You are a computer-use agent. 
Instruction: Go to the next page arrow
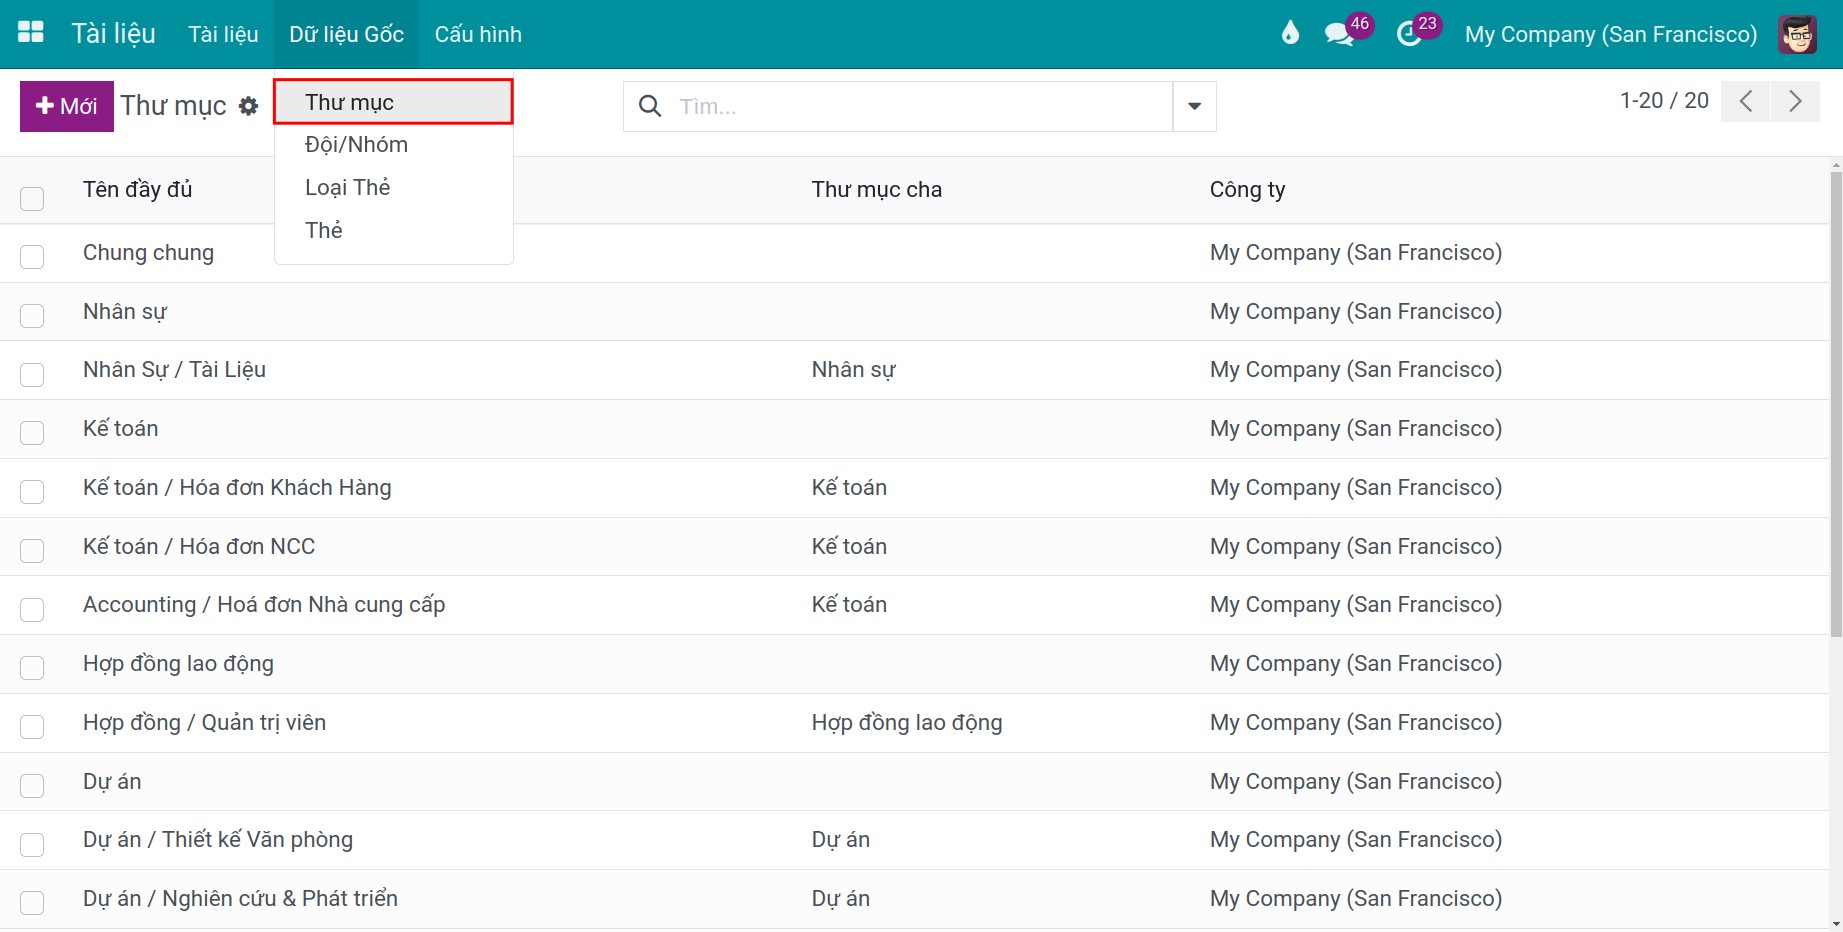pos(1796,101)
